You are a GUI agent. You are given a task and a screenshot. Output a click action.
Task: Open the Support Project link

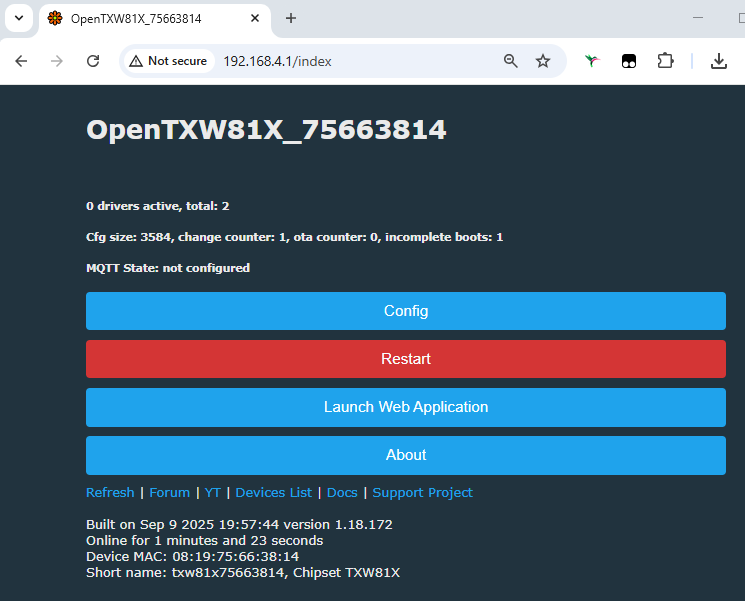[422, 493]
